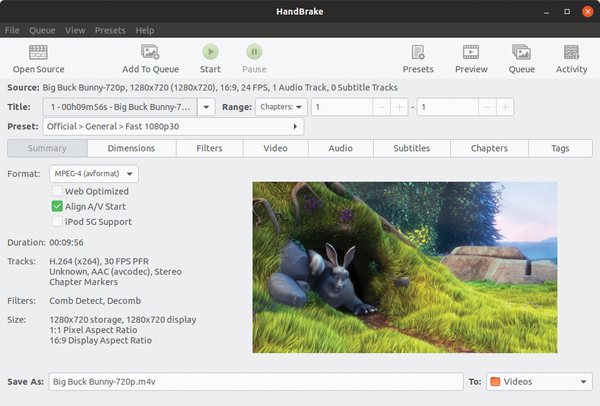
Task: Switch to the Dimensions tab
Action: (x=132, y=148)
